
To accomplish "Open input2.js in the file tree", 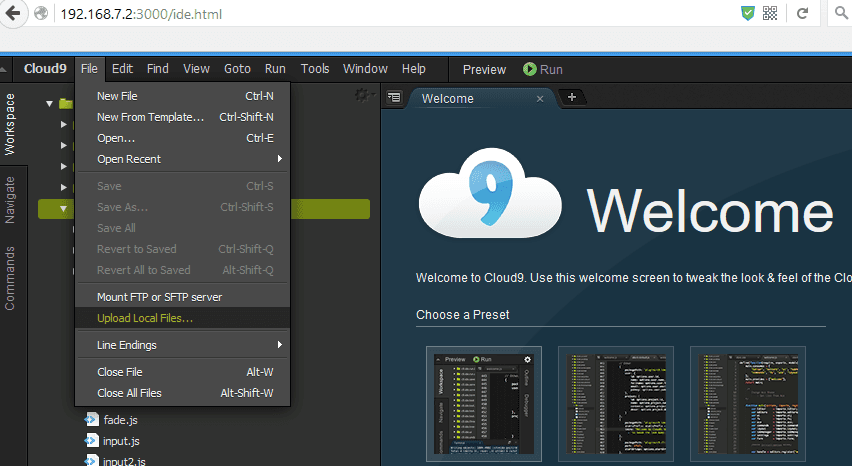I will pyautogui.click(x=124, y=461).
